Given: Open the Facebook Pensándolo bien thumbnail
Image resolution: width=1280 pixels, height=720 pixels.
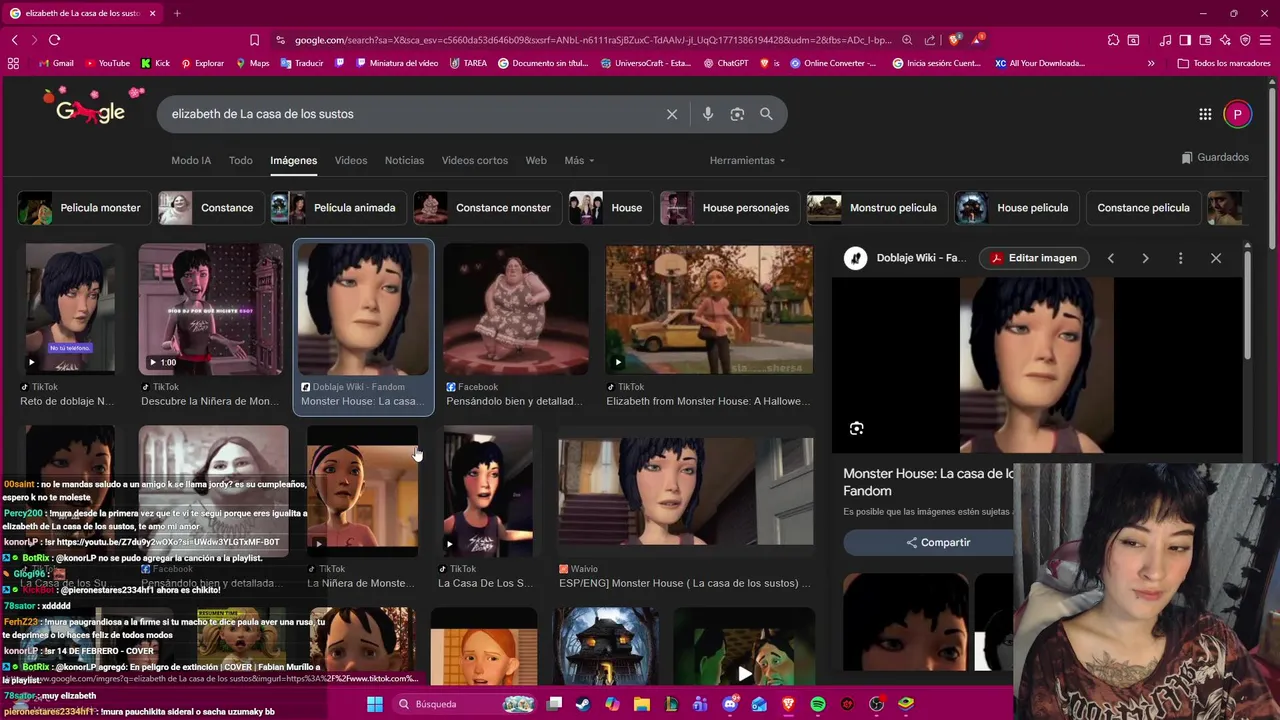Looking at the screenshot, I should point(516,309).
